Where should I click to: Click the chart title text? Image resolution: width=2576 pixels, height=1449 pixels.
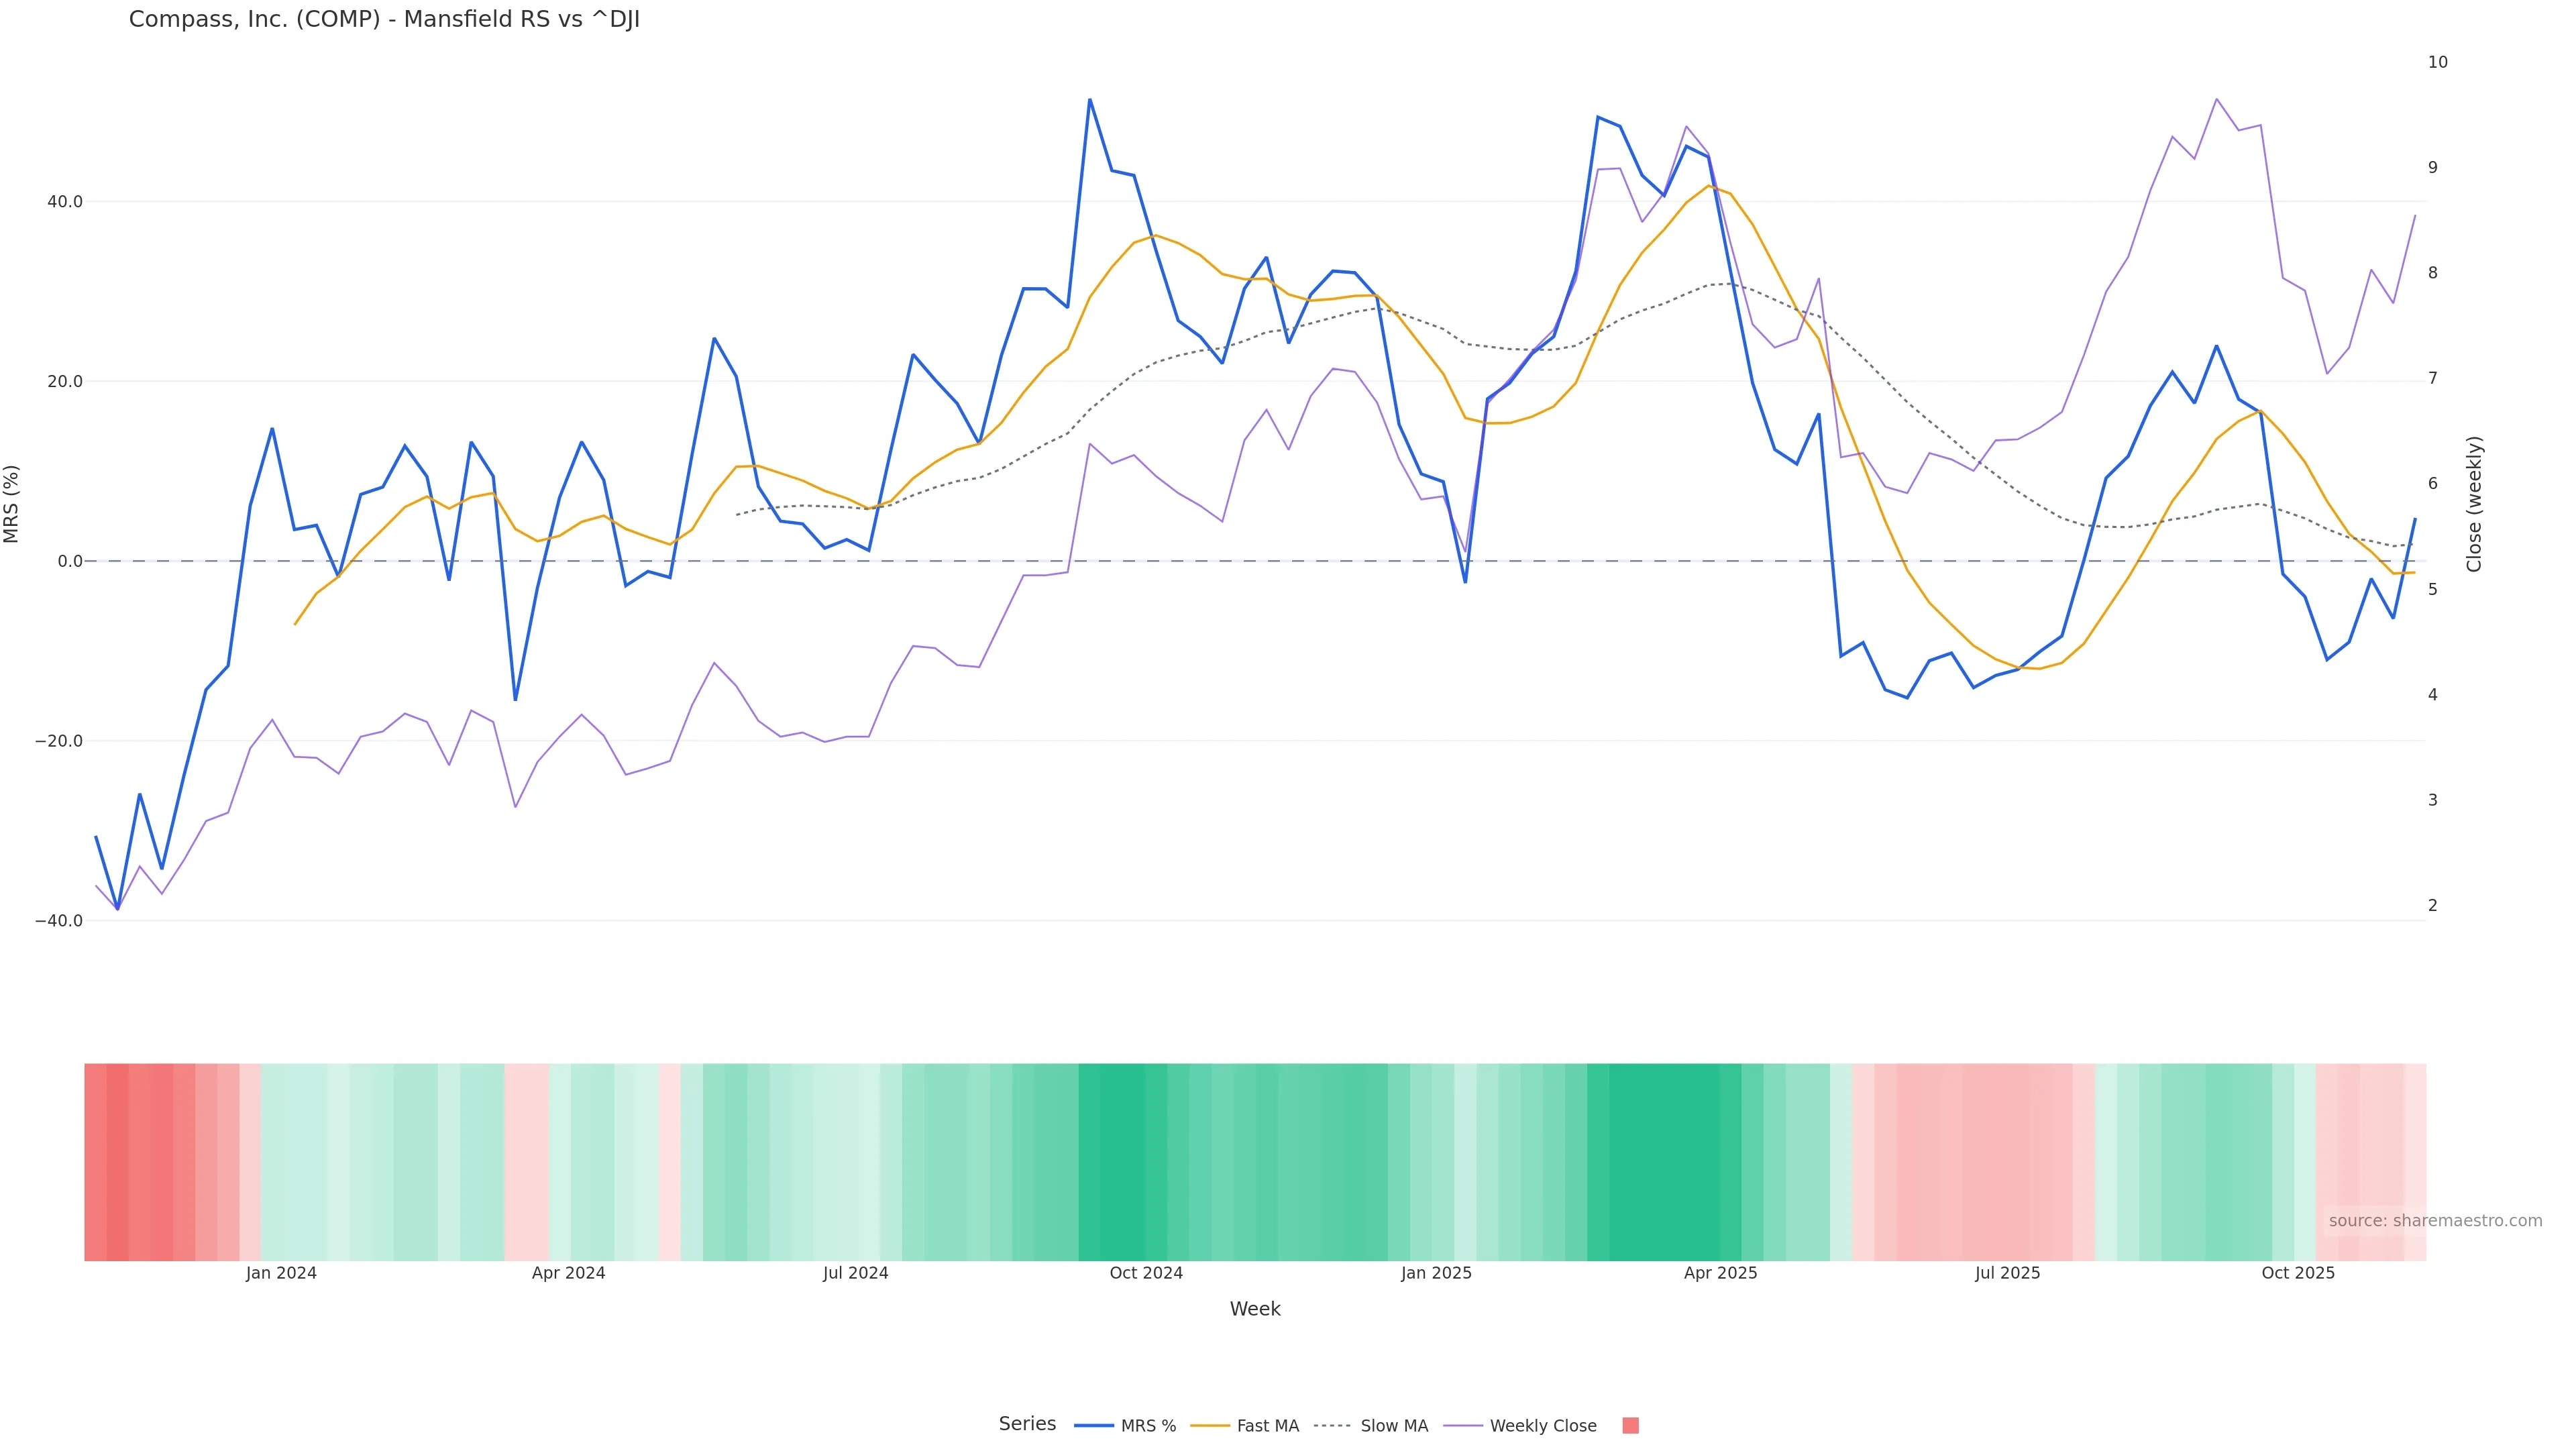[x=384, y=19]
